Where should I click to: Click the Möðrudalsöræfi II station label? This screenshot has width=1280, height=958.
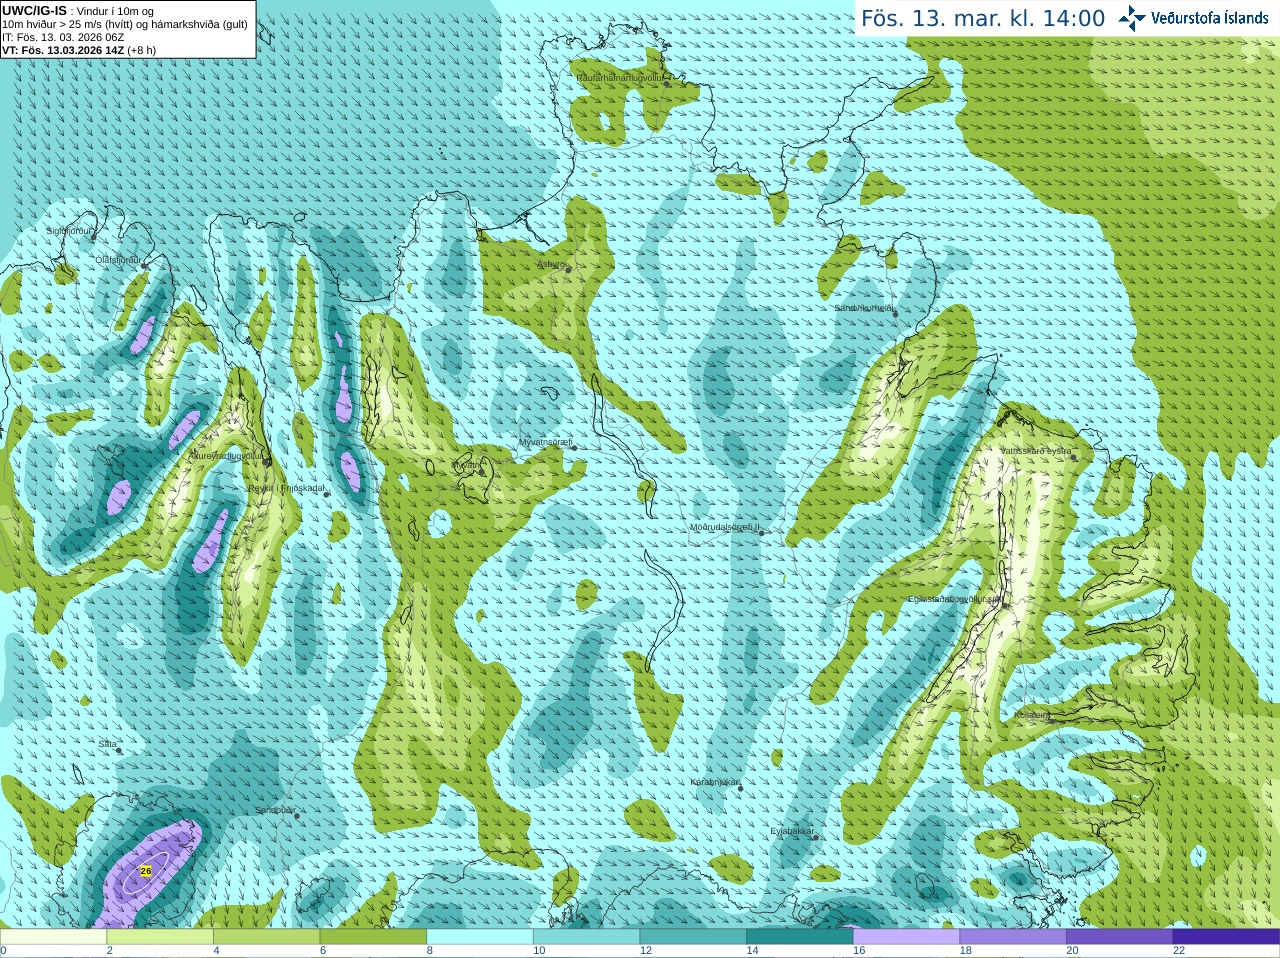[725, 527]
